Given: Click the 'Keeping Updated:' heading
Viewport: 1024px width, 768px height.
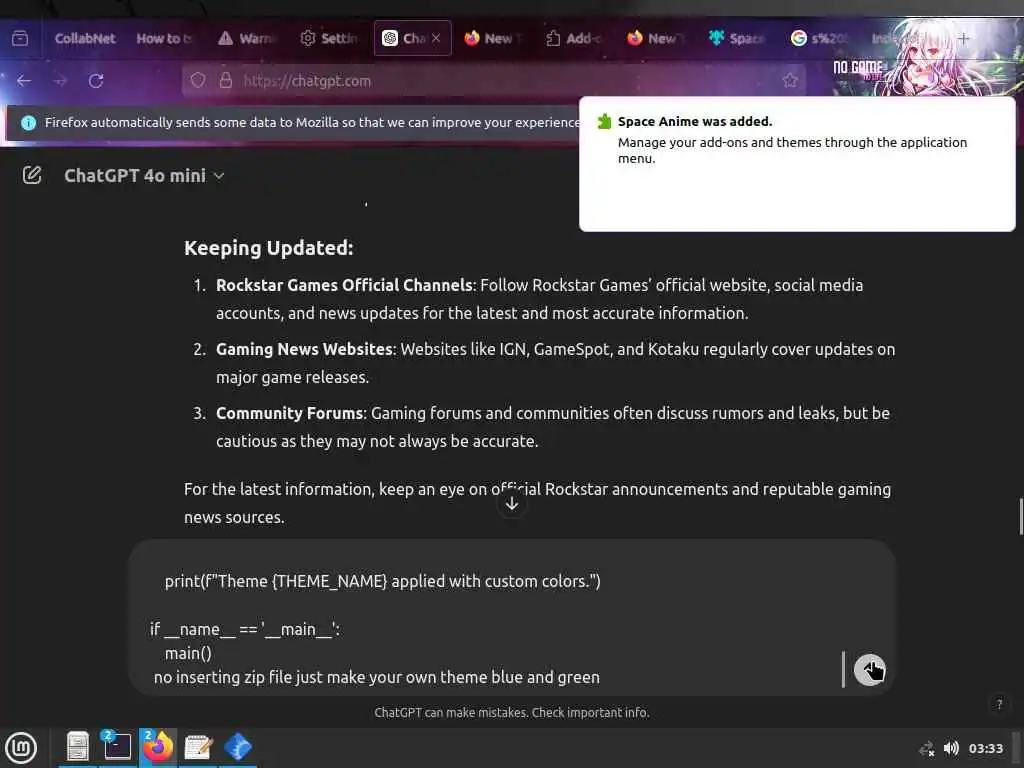Looking at the screenshot, I should 268,248.
